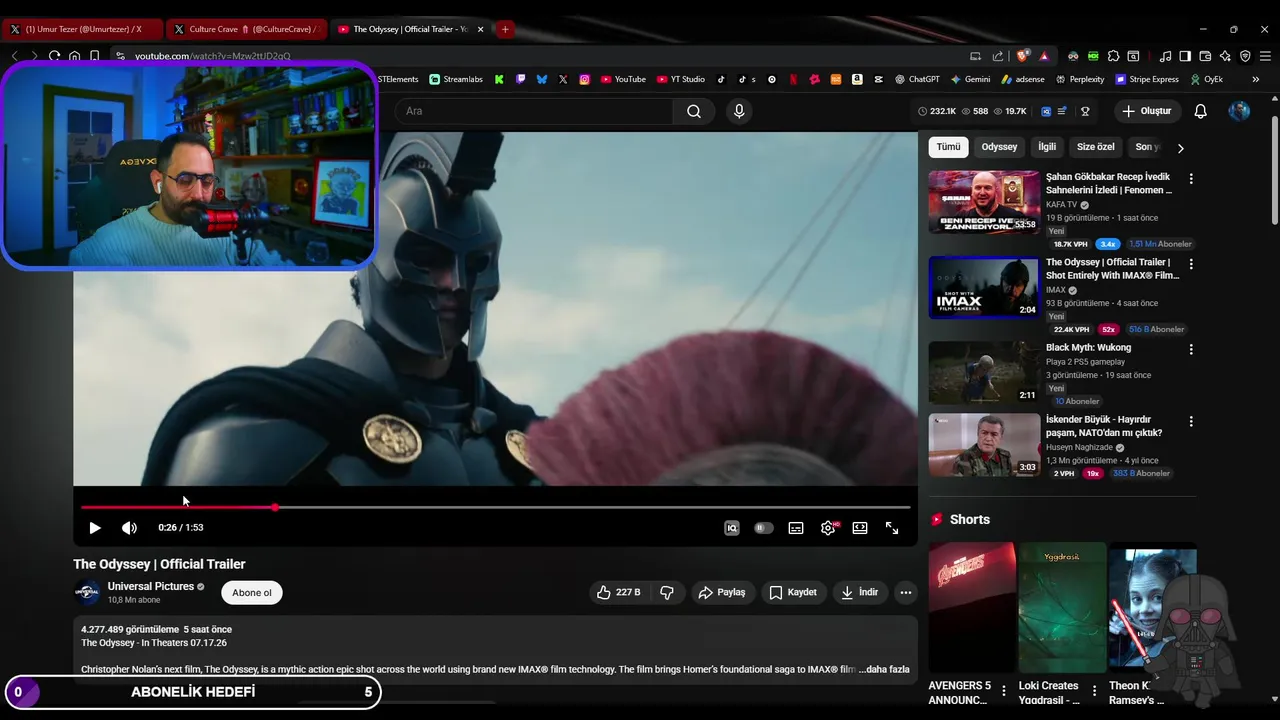Open the Gemini bookmark
This screenshot has width=1280, height=720.
970,79
